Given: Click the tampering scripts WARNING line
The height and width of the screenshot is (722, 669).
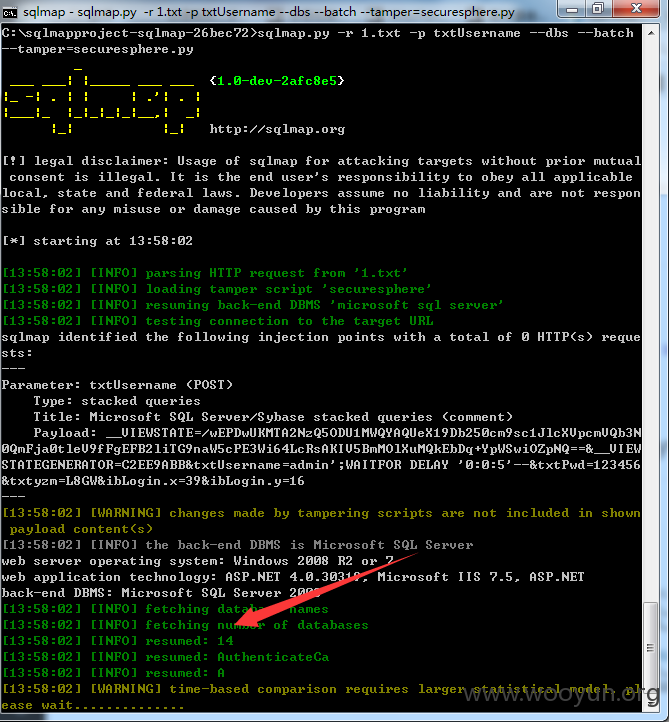Looking at the screenshot, I should click(321, 521).
